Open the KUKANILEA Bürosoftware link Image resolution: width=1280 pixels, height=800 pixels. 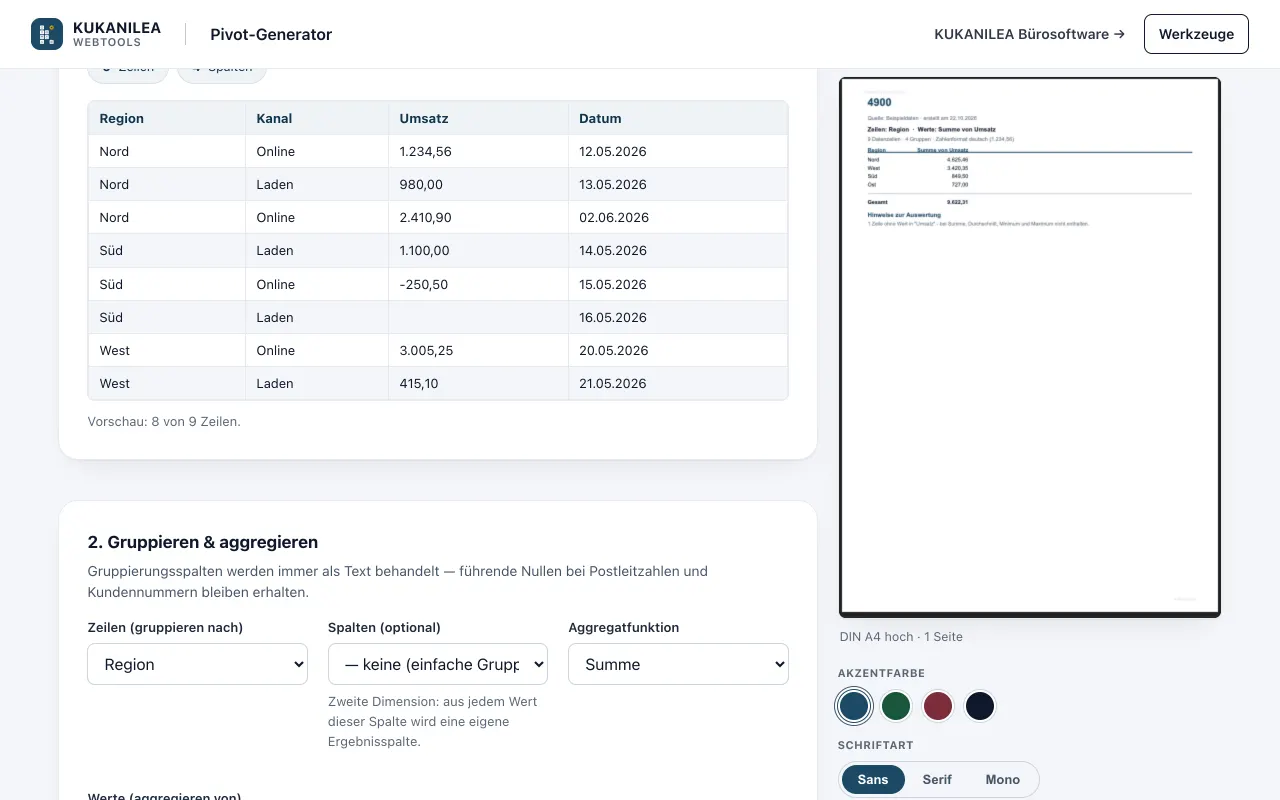pos(1029,34)
